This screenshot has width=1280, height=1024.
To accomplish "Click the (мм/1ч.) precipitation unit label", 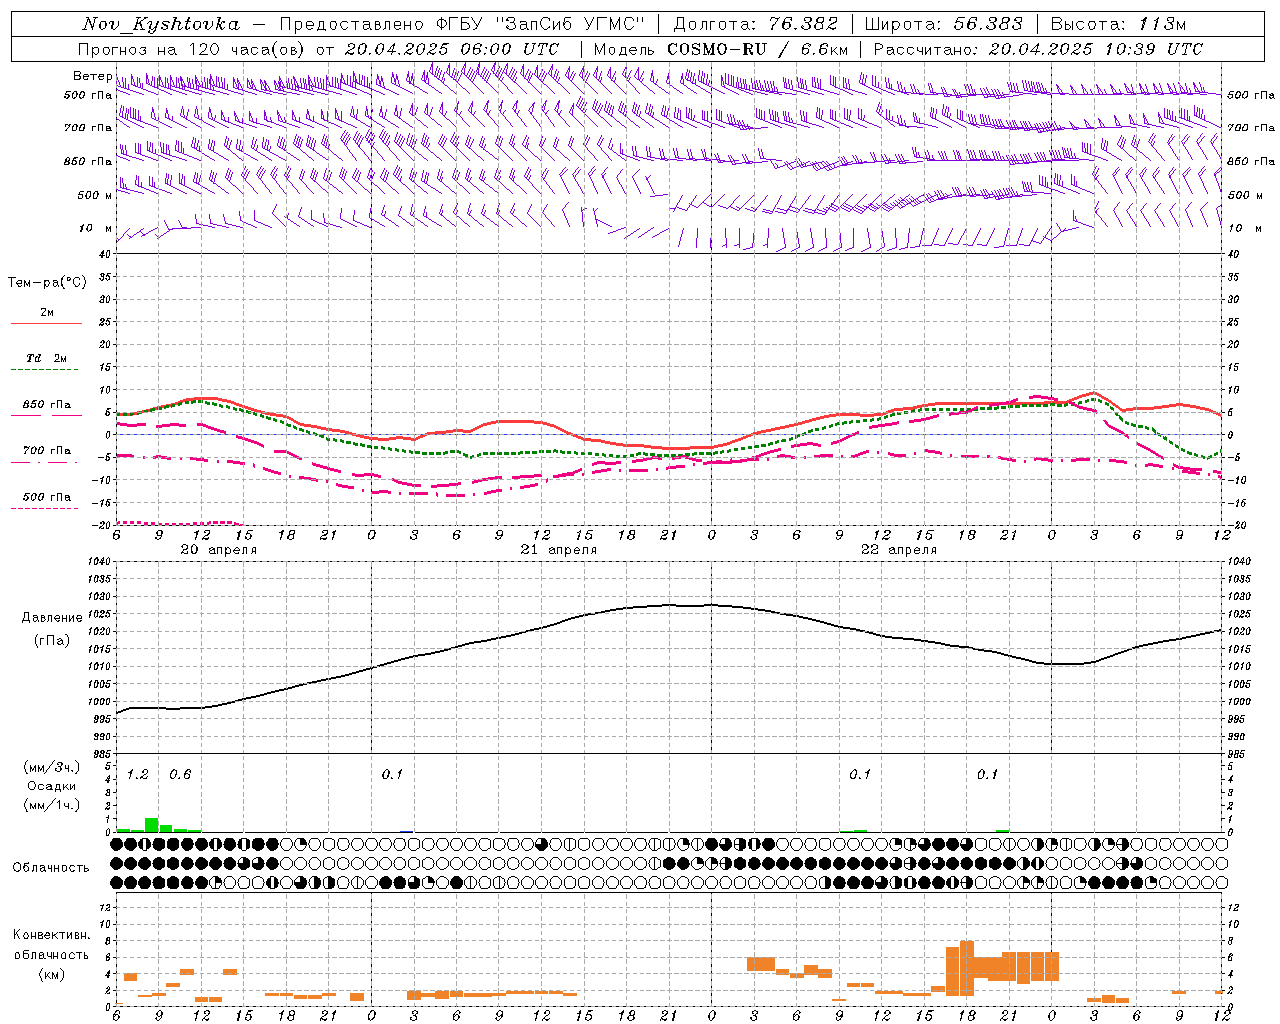I will coord(52,805).
